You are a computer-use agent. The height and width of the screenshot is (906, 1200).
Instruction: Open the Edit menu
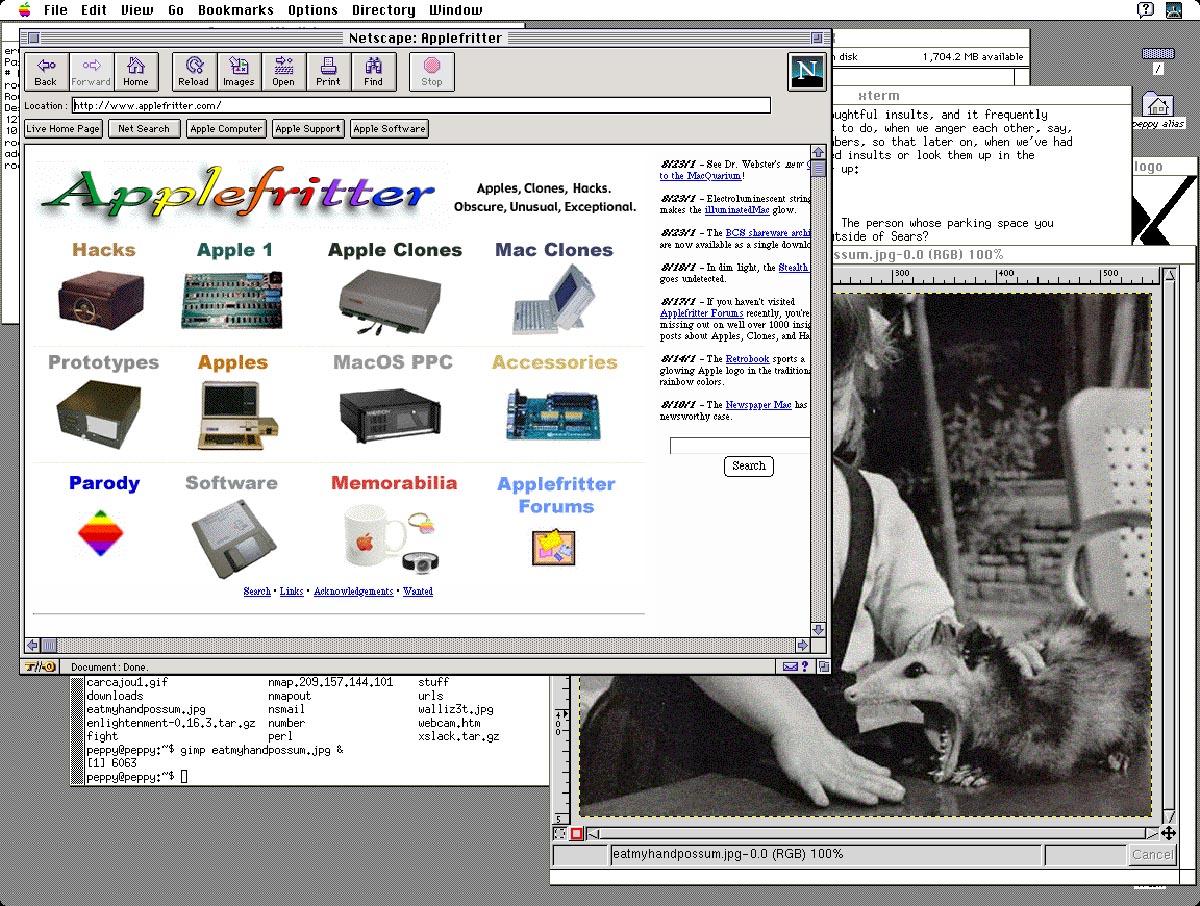[x=94, y=10]
